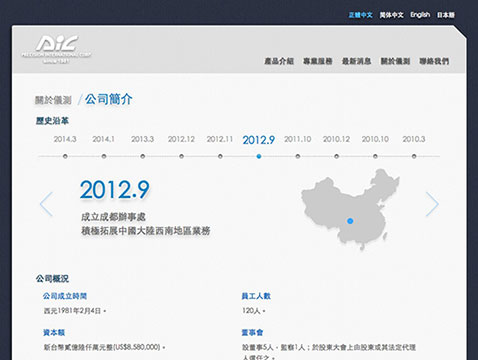Viewport: 478px width, 360px height.
Task: Select the 2010.3 timeline dot
Action: coord(414,156)
